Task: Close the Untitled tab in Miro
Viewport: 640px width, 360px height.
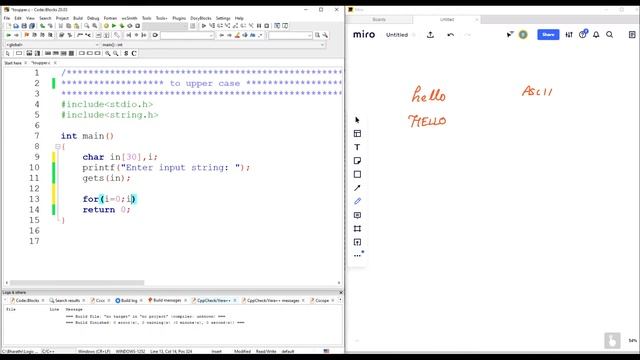Action: tap(476, 20)
